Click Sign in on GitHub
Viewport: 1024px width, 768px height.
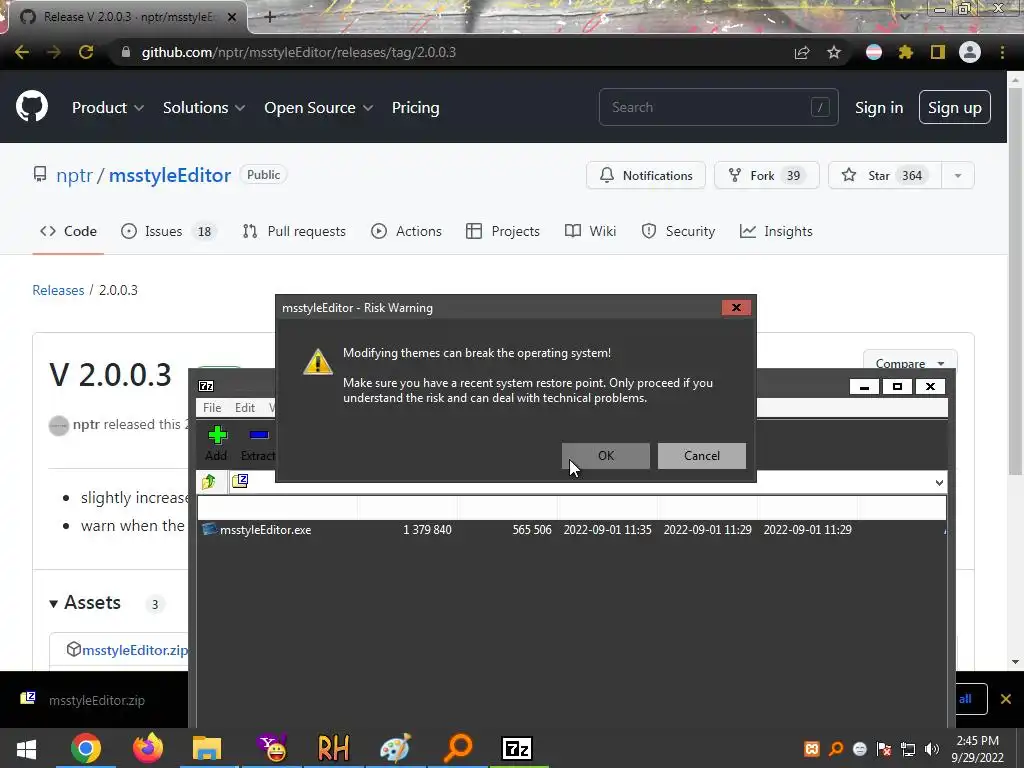(879, 108)
